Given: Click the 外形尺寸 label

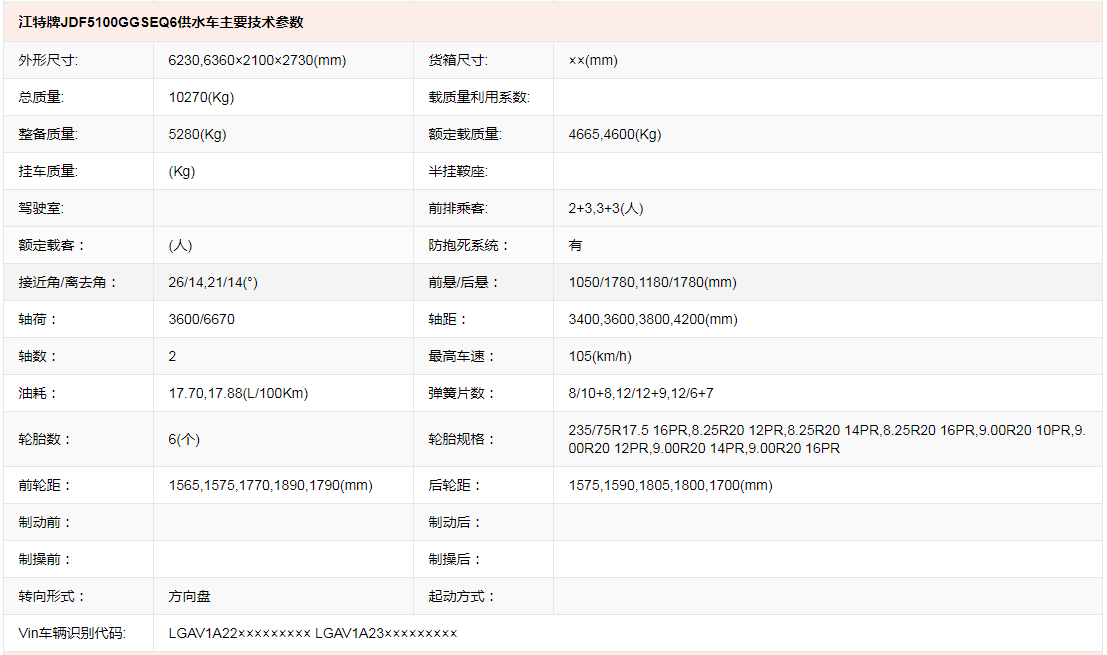Looking at the screenshot, I should [x=48, y=61].
